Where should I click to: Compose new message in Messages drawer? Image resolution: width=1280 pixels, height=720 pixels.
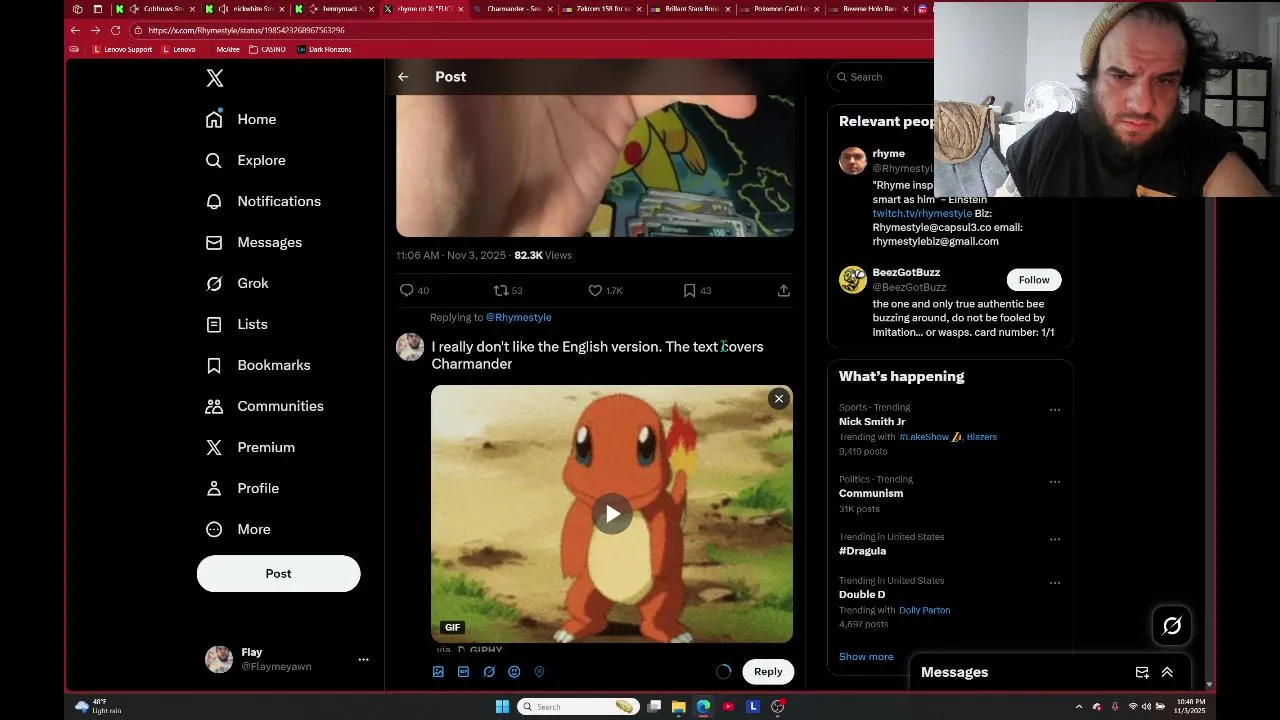[1142, 673]
